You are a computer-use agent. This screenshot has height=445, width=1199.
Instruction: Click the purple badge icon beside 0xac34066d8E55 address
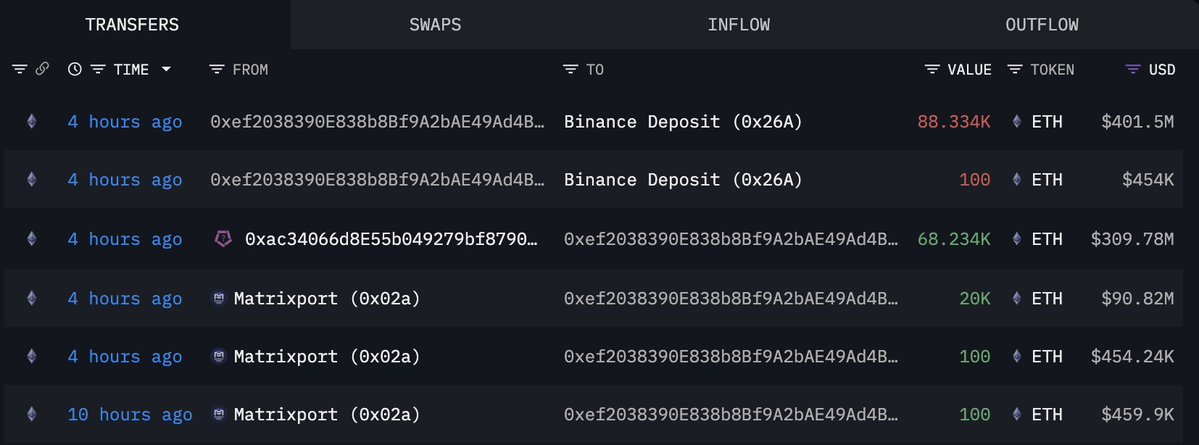pos(222,239)
